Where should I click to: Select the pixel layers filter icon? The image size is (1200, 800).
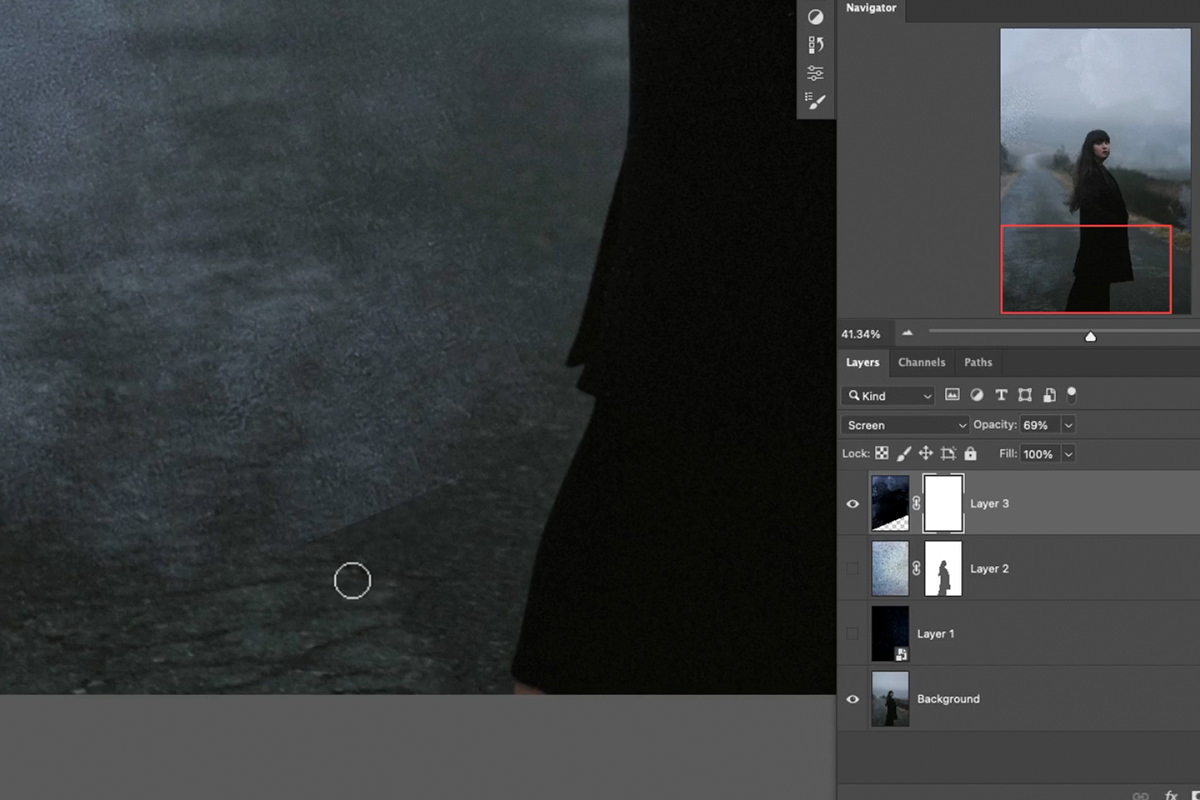[952, 394]
